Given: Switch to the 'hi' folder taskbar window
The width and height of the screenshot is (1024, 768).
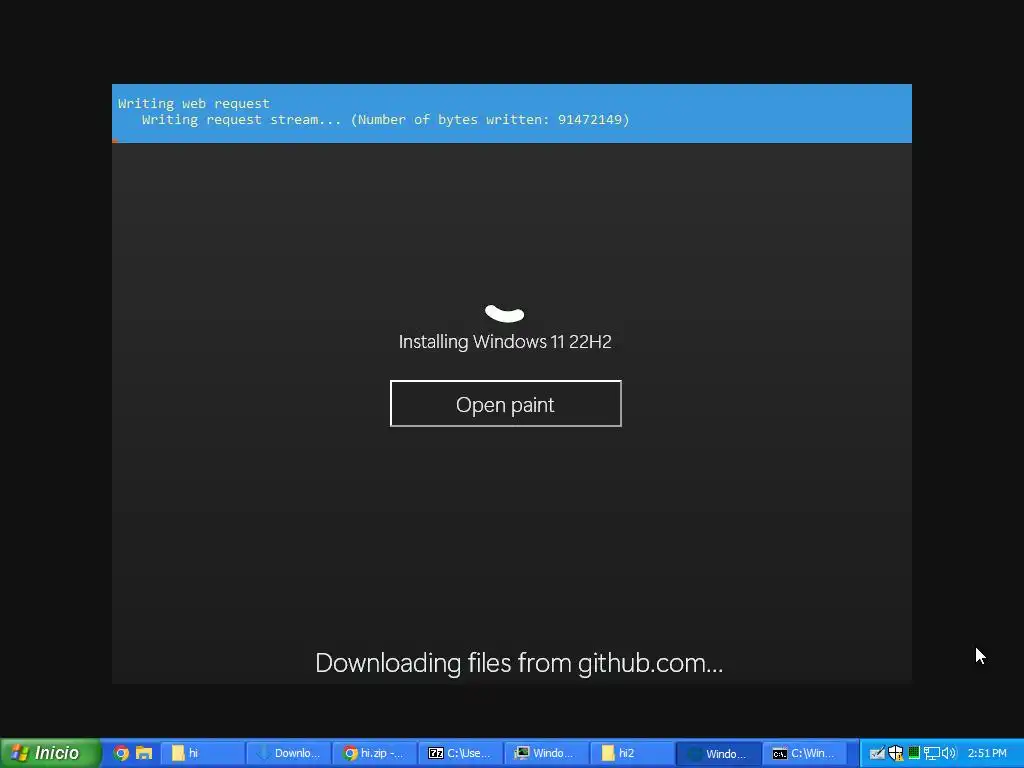Looking at the screenshot, I should (x=202, y=753).
